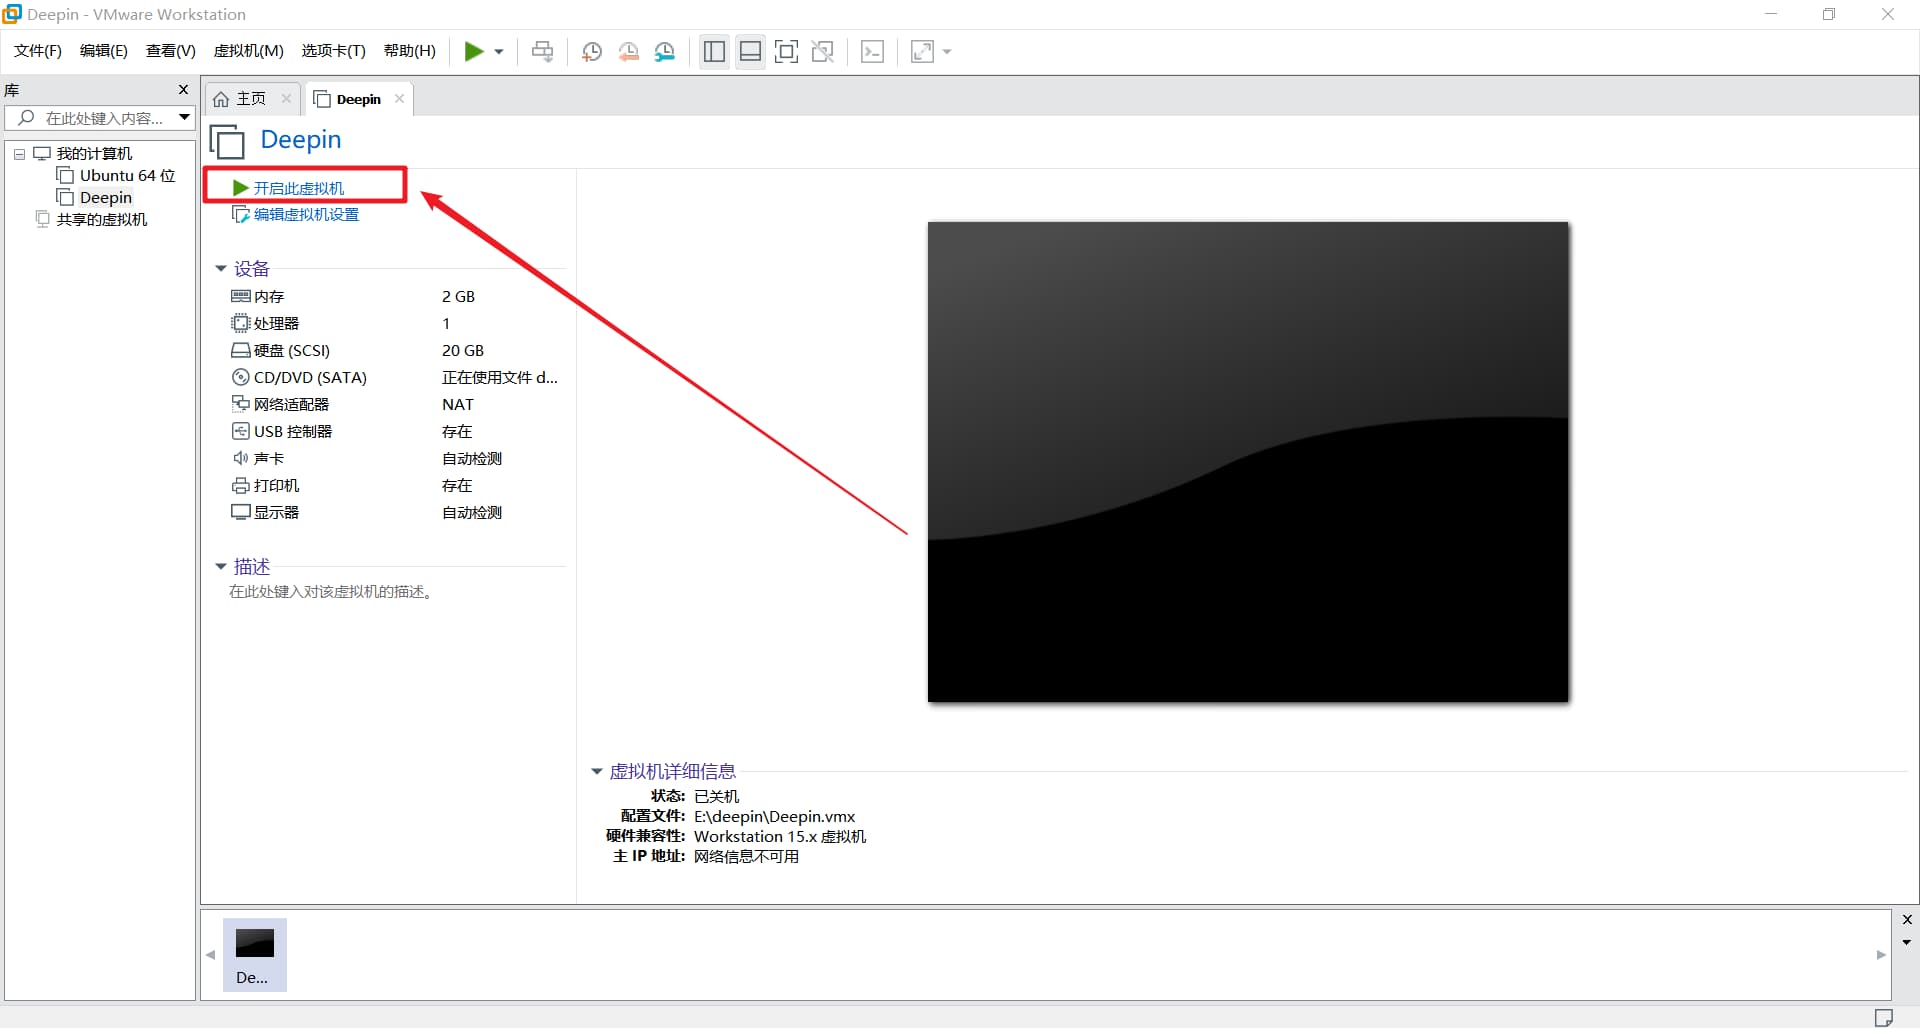Collapse the 描述 section

pos(221,567)
